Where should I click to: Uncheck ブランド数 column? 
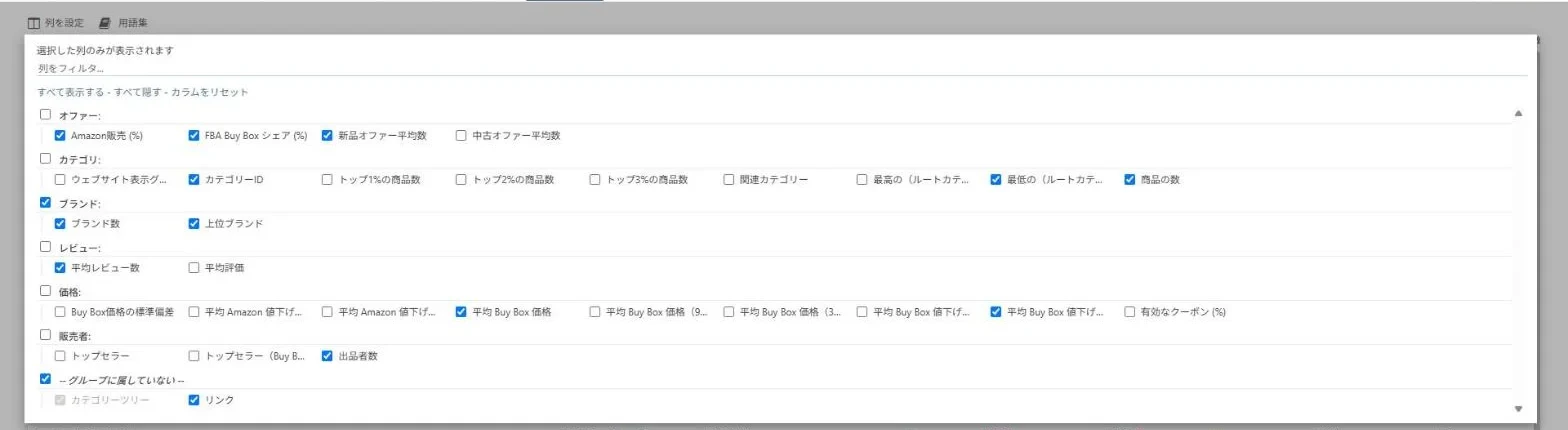[60, 223]
